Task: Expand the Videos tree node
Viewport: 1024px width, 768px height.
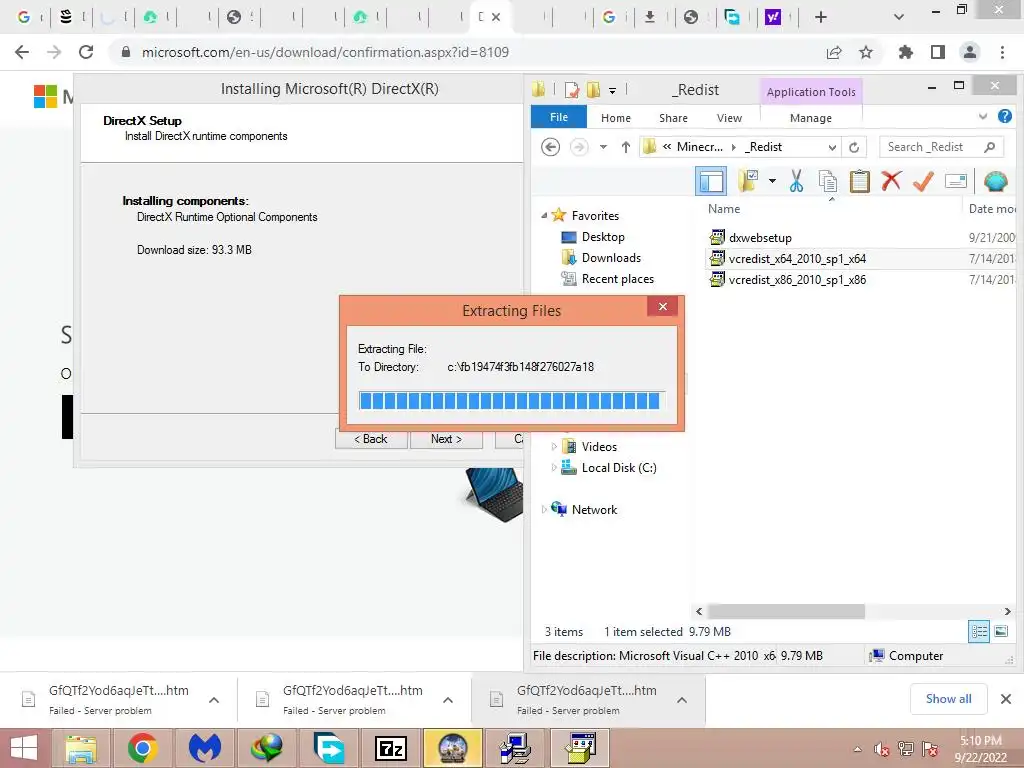Action: point(554,447)
